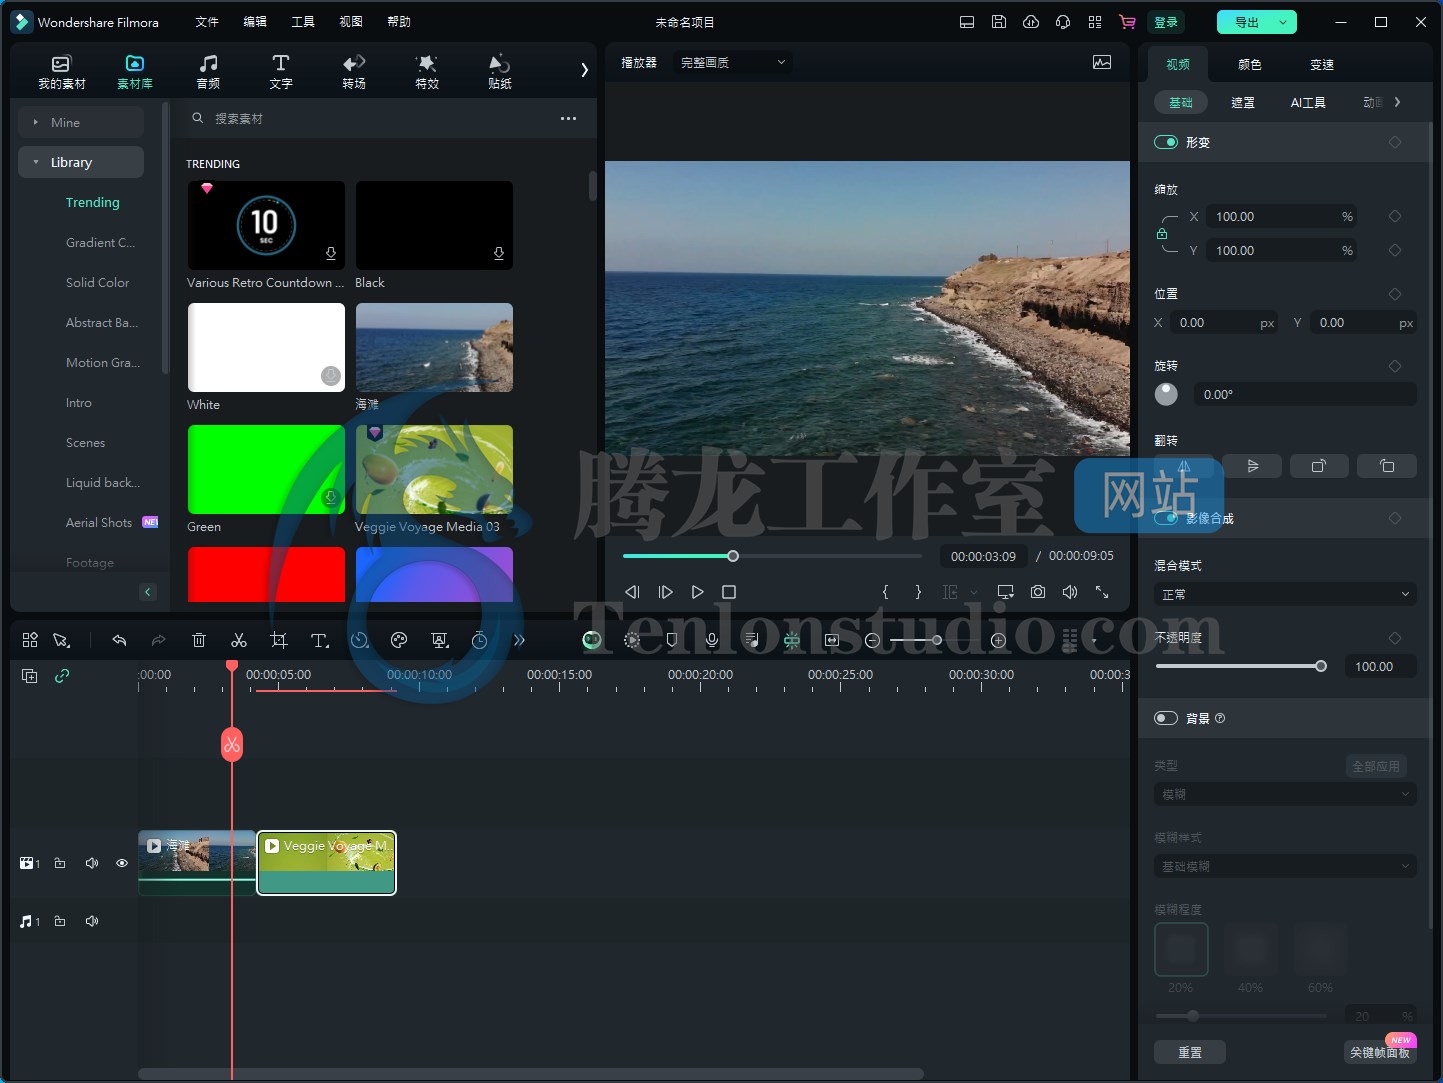Take a snapshot with camera icon
Screen dimensions: 1443x1083
pos(1038,592)
